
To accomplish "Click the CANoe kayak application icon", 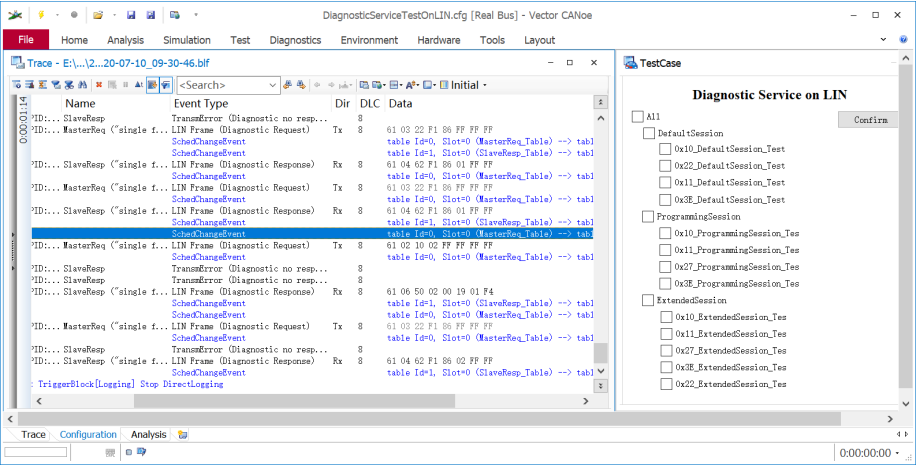I will coord(15,15).
